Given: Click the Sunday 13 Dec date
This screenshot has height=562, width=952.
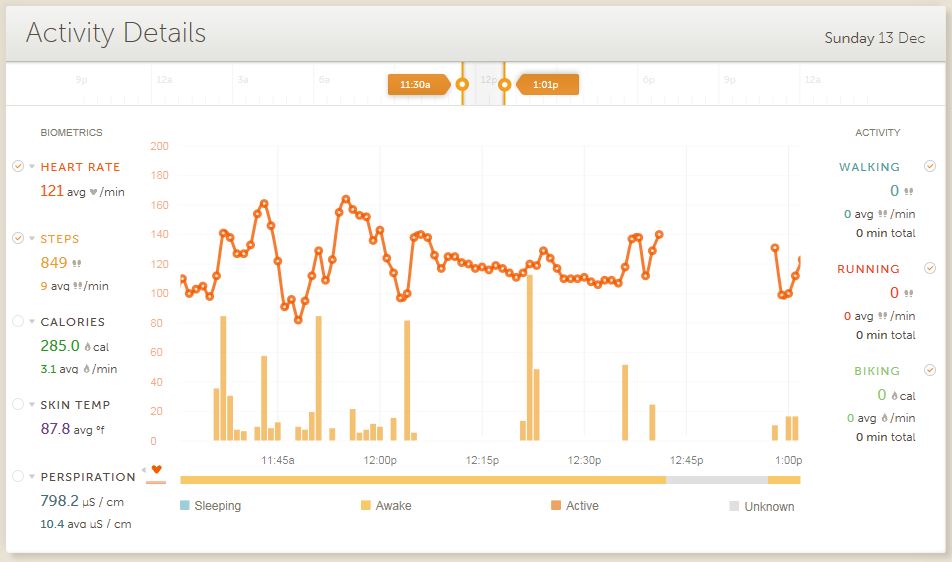Looking at the screenshot, I should (x=874, y=38).
